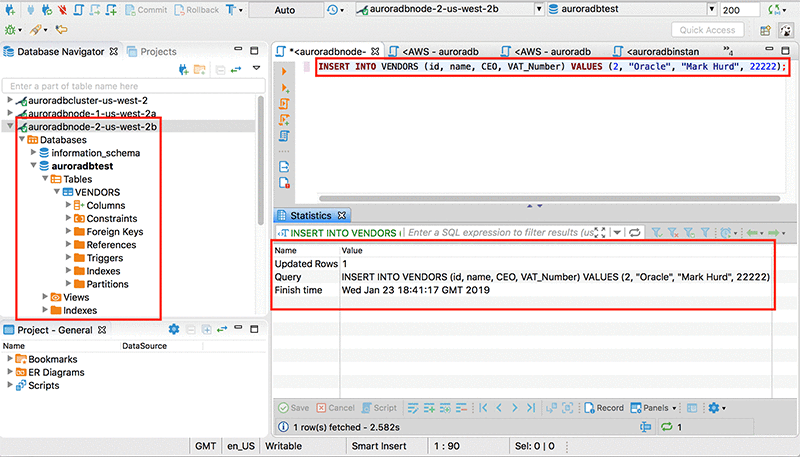Image resolution: width=800 pixels, height=457 pixels.
Task: Open the navigator View Menu triangle
Action: (257, 68)
